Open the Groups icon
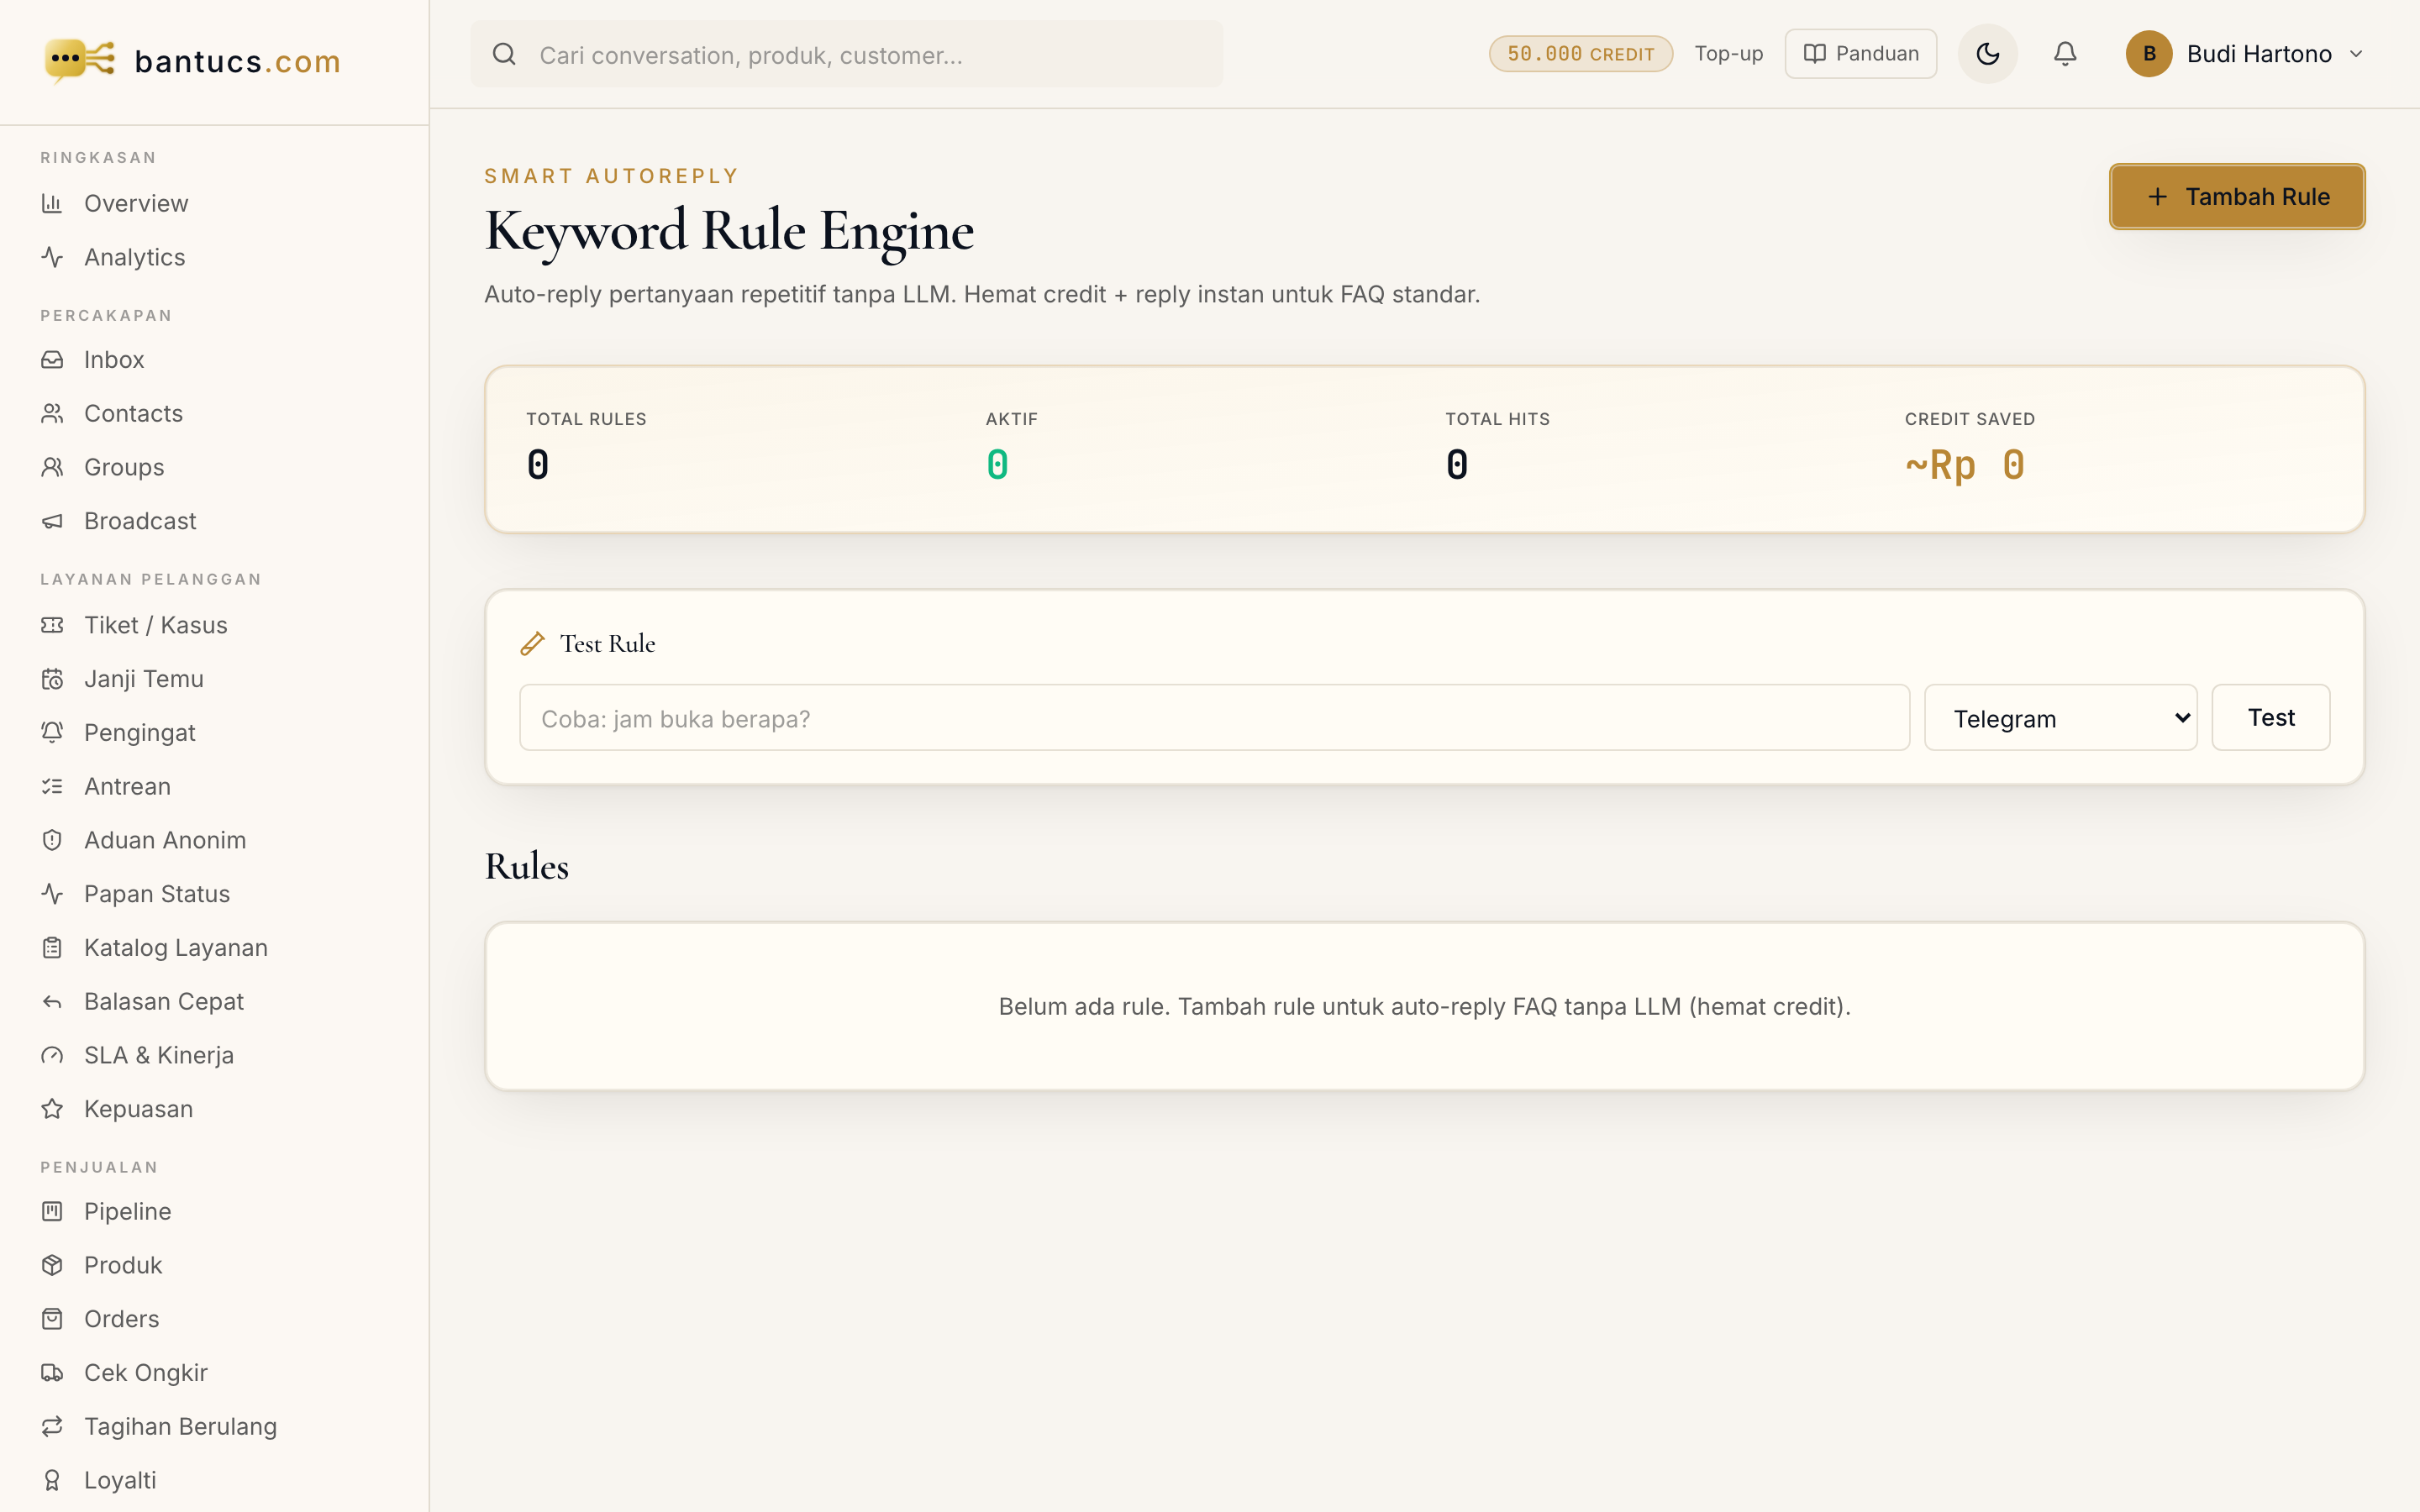Viewport: 2420px width, 1512px height. pyautogui.click(x=52, y=467)
